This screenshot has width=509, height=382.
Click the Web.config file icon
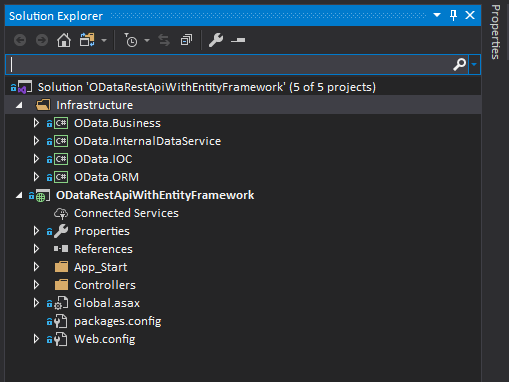pos(61,339)
